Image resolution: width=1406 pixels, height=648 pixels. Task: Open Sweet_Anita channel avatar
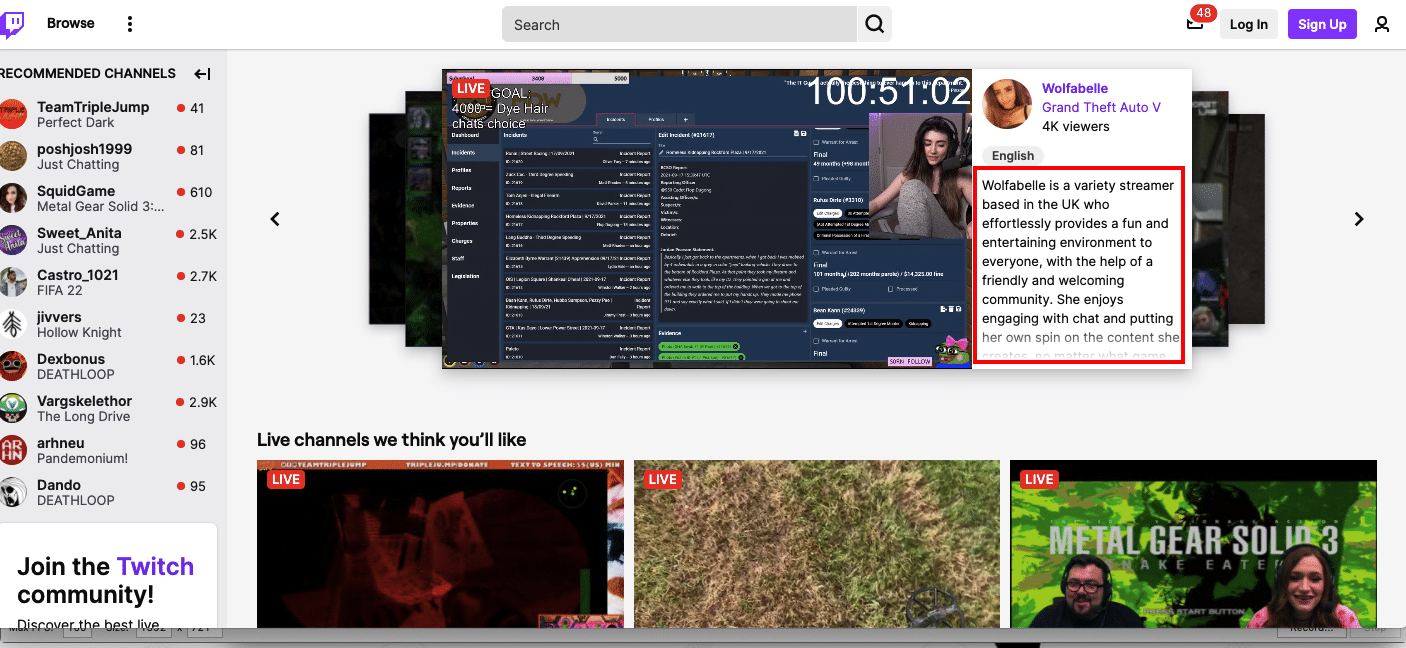(13, 240)
